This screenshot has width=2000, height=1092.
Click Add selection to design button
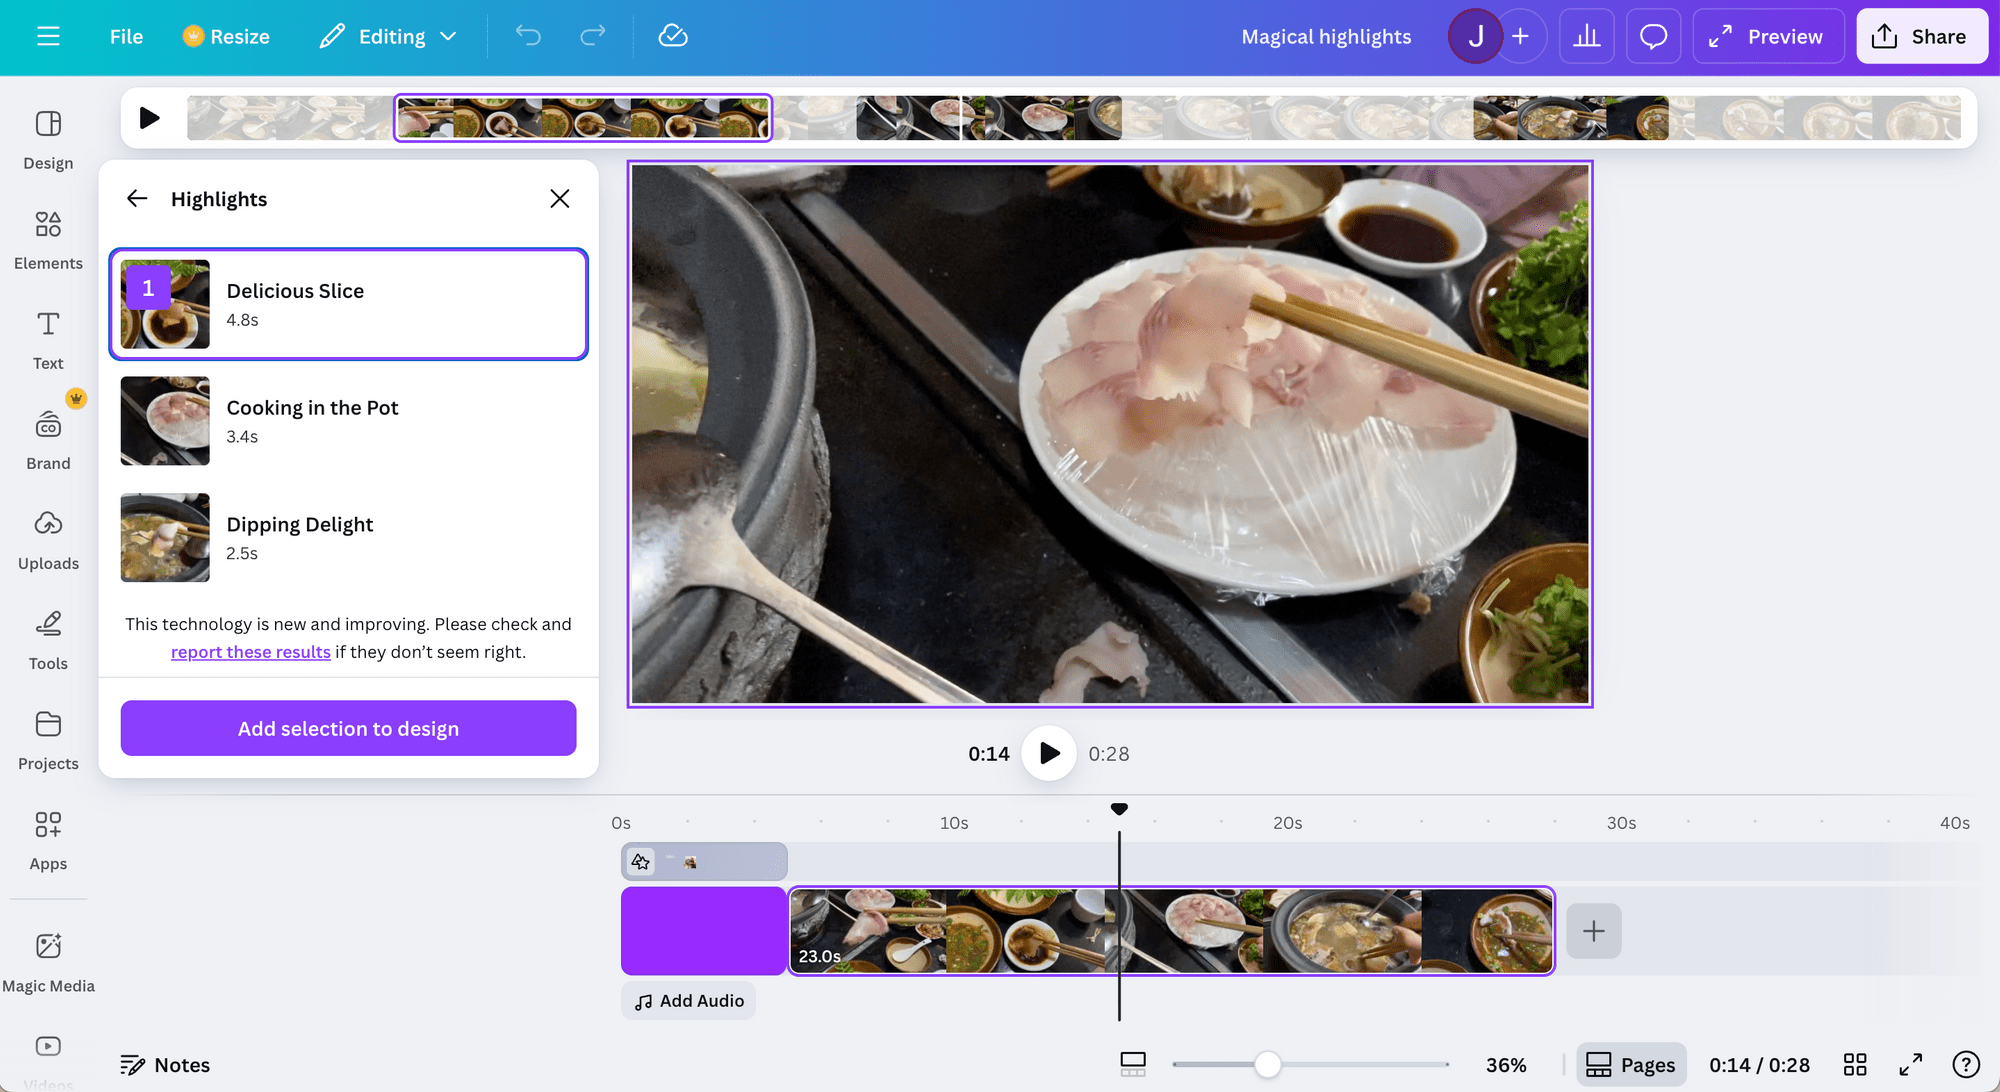(x=348, y=728)
